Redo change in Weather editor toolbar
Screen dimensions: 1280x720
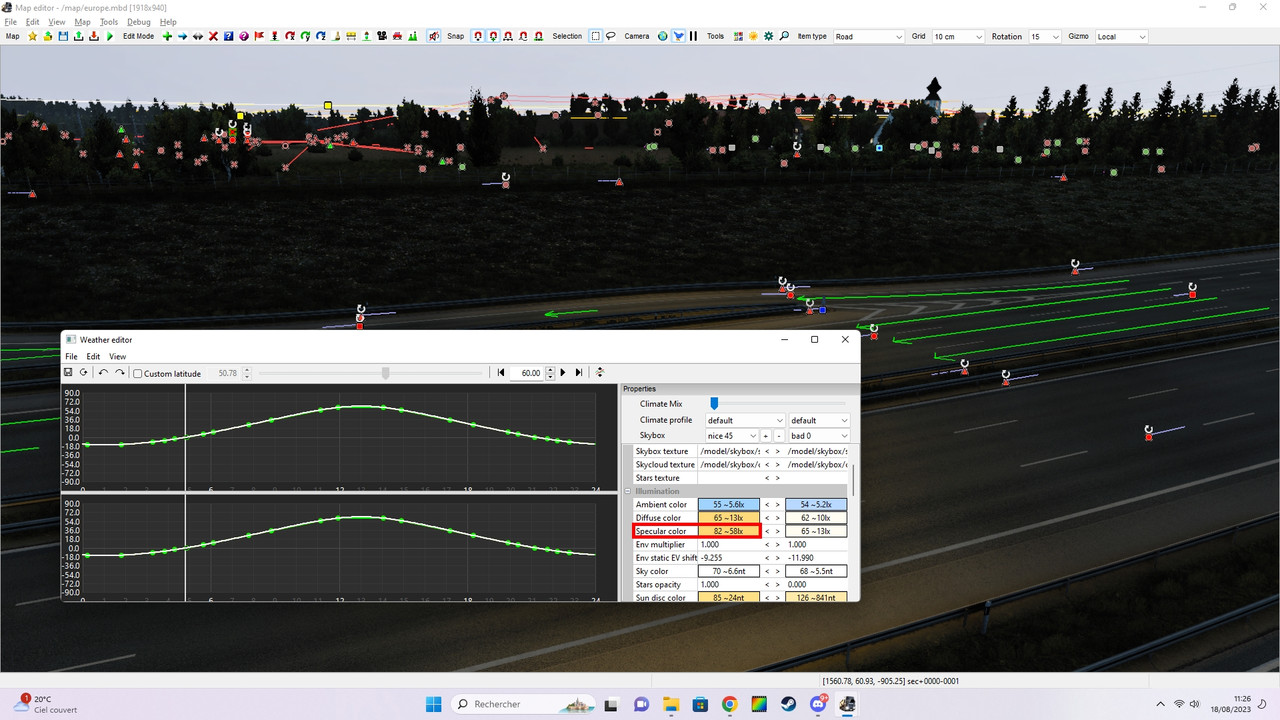(120, 372)
